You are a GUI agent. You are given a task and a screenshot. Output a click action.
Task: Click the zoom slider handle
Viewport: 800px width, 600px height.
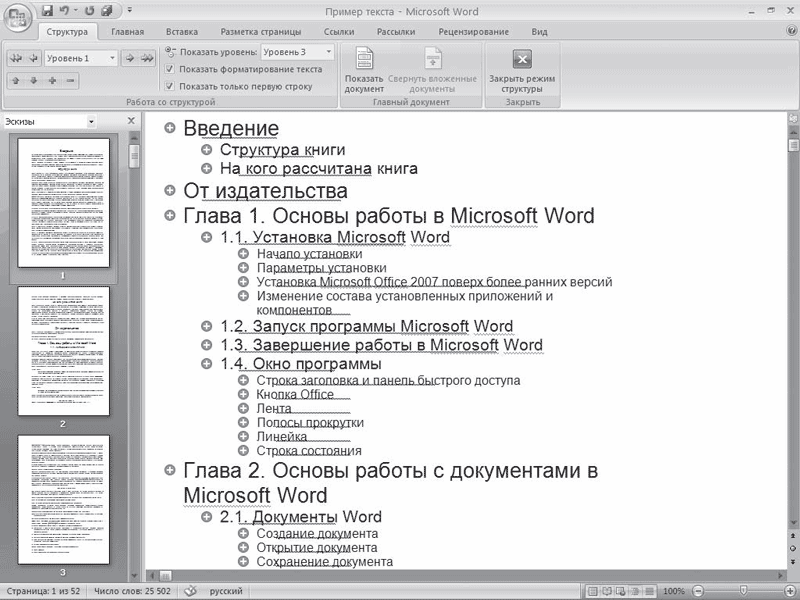(x=744, y=591)
